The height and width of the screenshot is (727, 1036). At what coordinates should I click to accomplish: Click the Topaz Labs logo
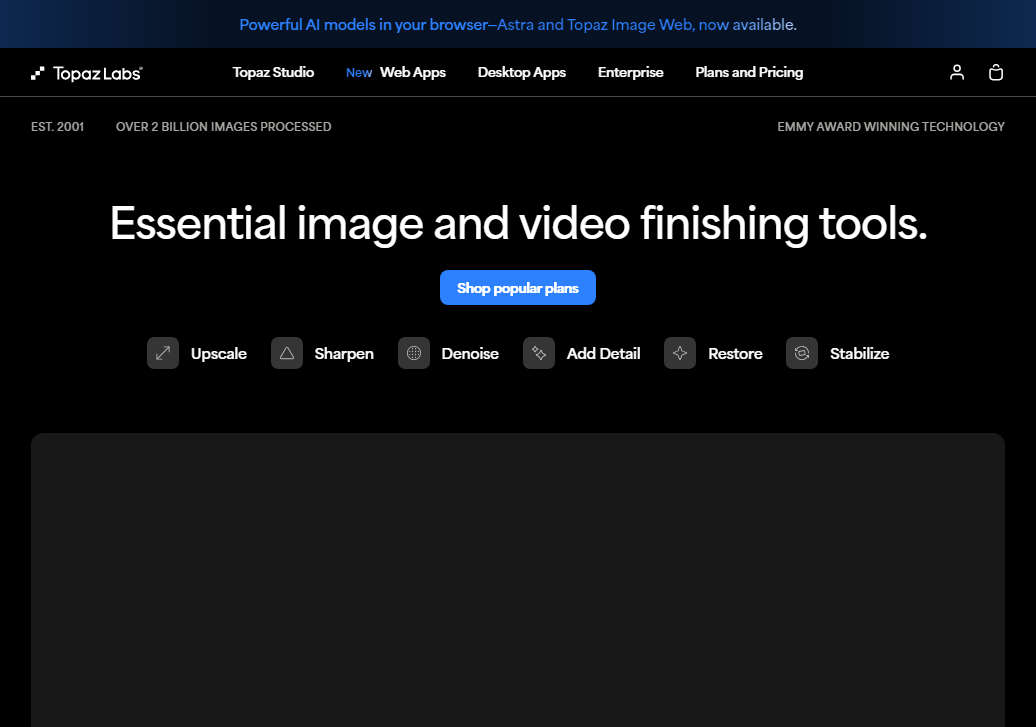(x=87, y=73)
